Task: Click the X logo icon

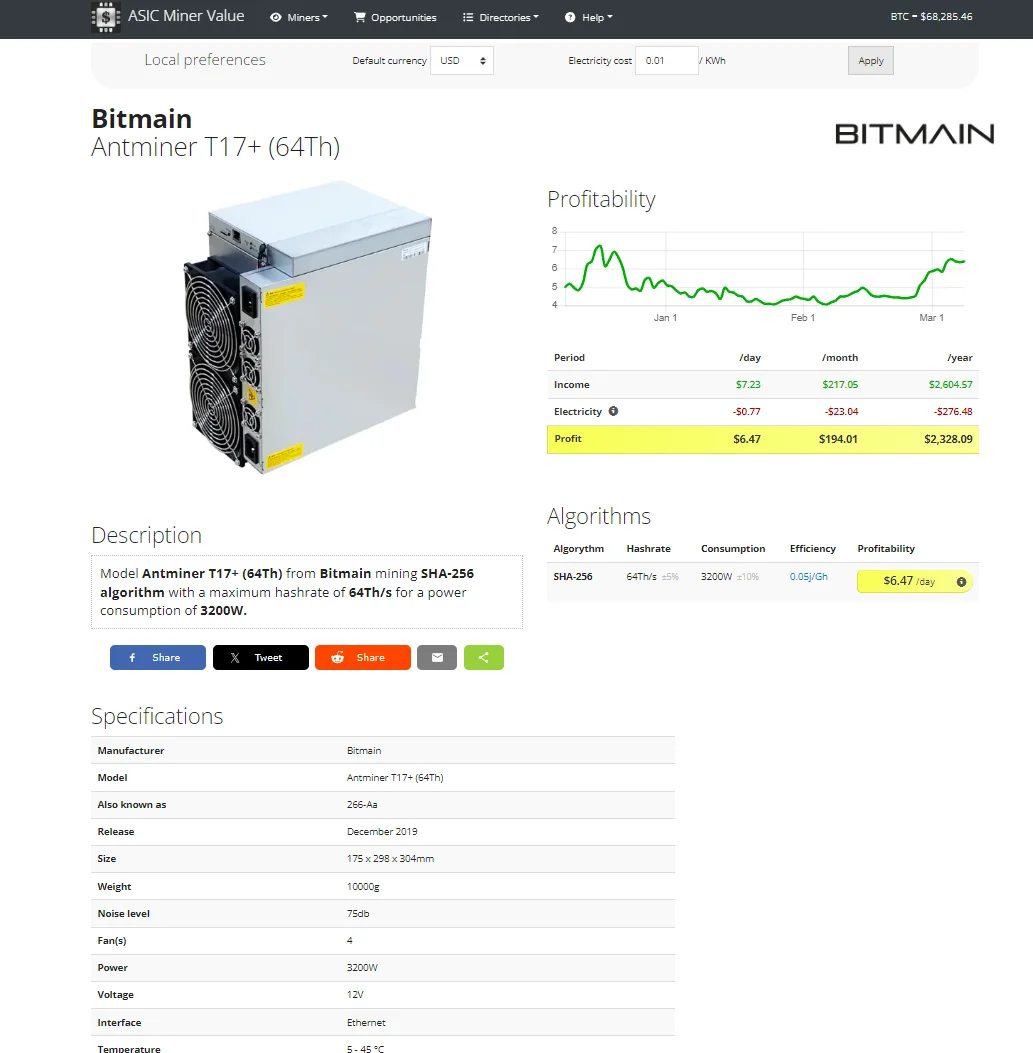Action: click(x=235, y=657)
